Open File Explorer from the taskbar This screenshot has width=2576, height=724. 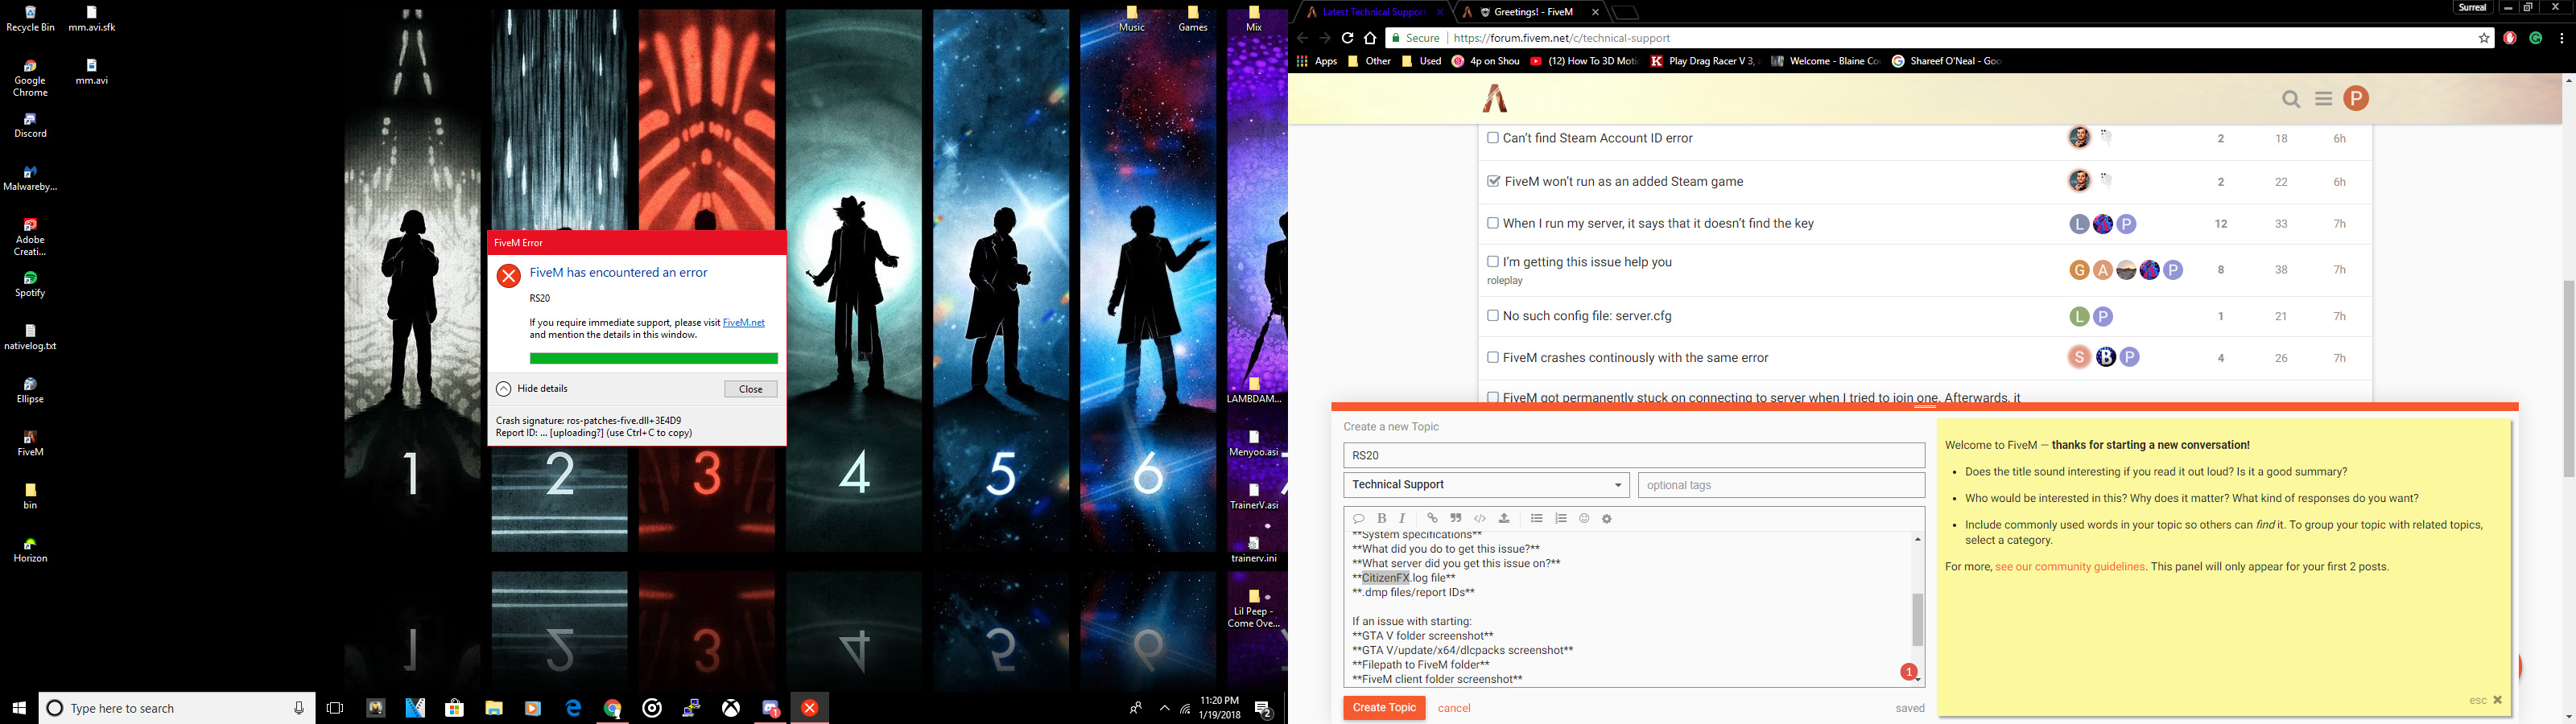point(494,708)
